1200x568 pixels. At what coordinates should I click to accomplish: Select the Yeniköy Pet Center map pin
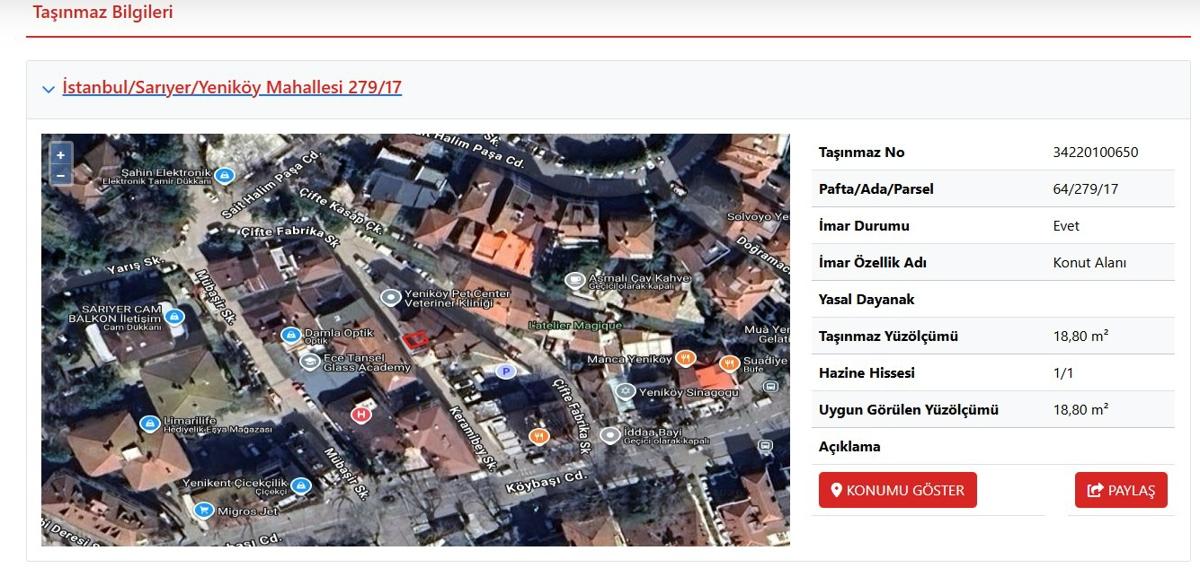[x=391, y=298]
